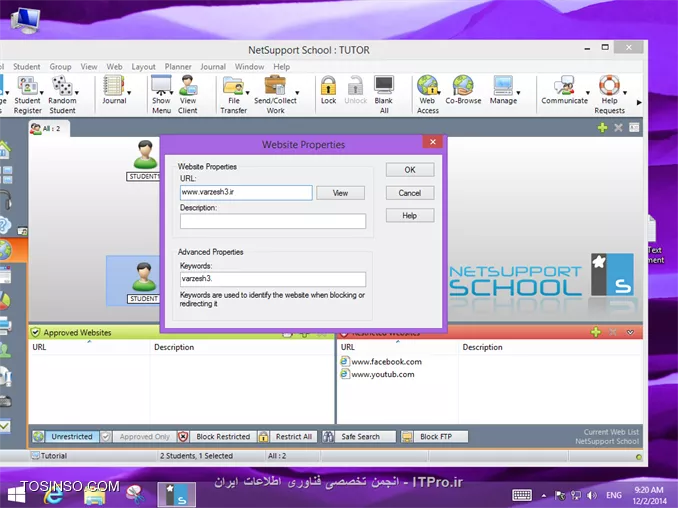
Task: Click View button next to URL
Action: click(x=340, y=193)
